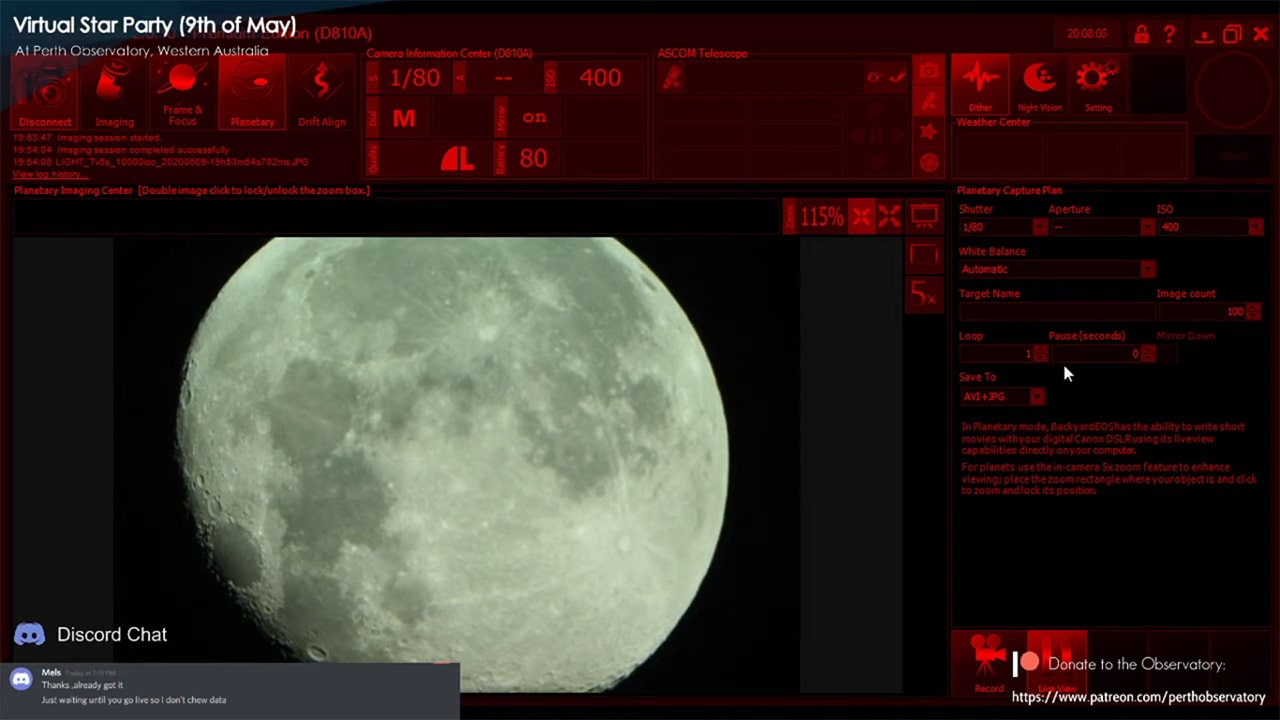Click the Image count stepper showing 100
Viewport: 1280px width, 720px height.
[x=1254, y=312]
